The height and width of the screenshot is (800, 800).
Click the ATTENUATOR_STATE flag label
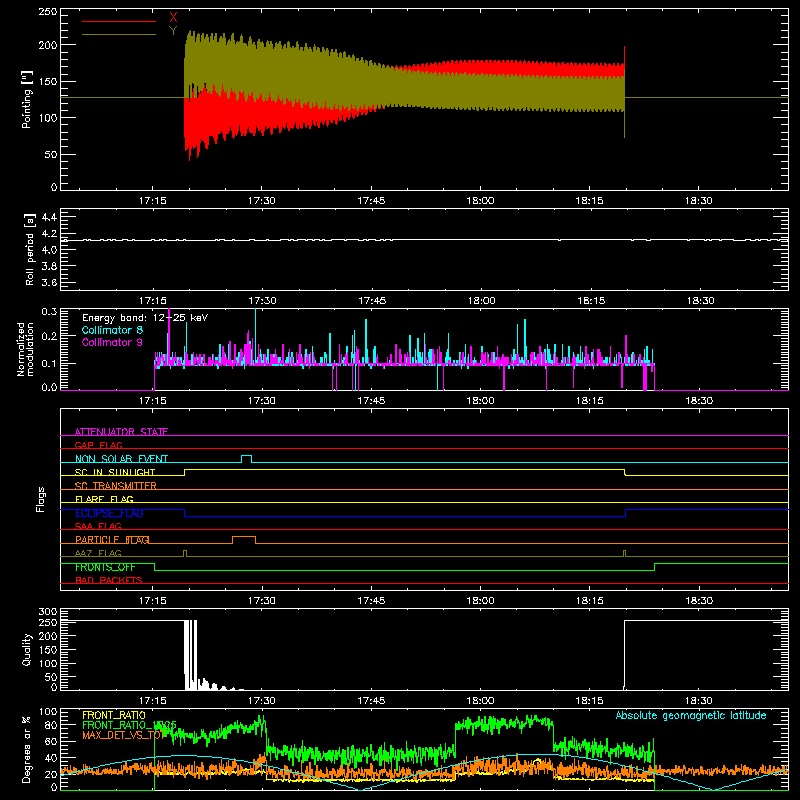[x=121, y=432]
